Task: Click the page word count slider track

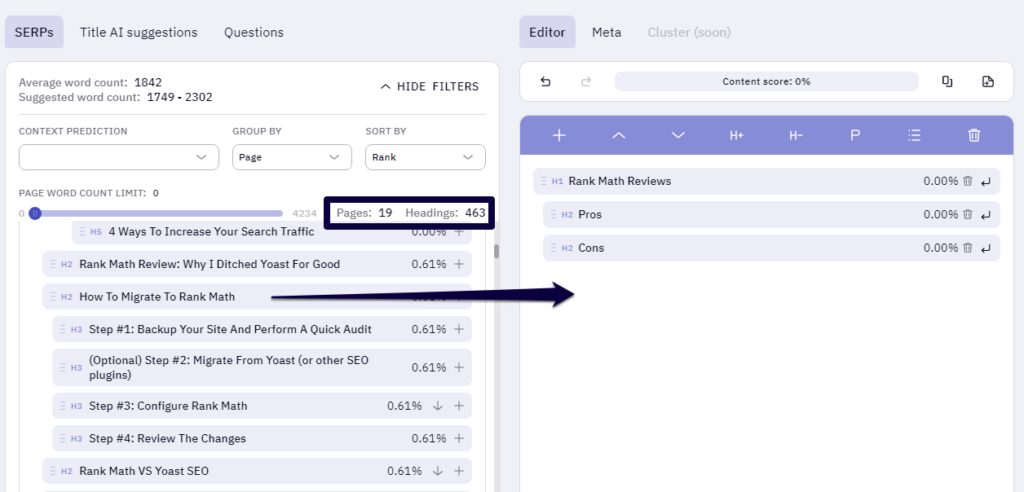Action: click(x=159, y=213)
